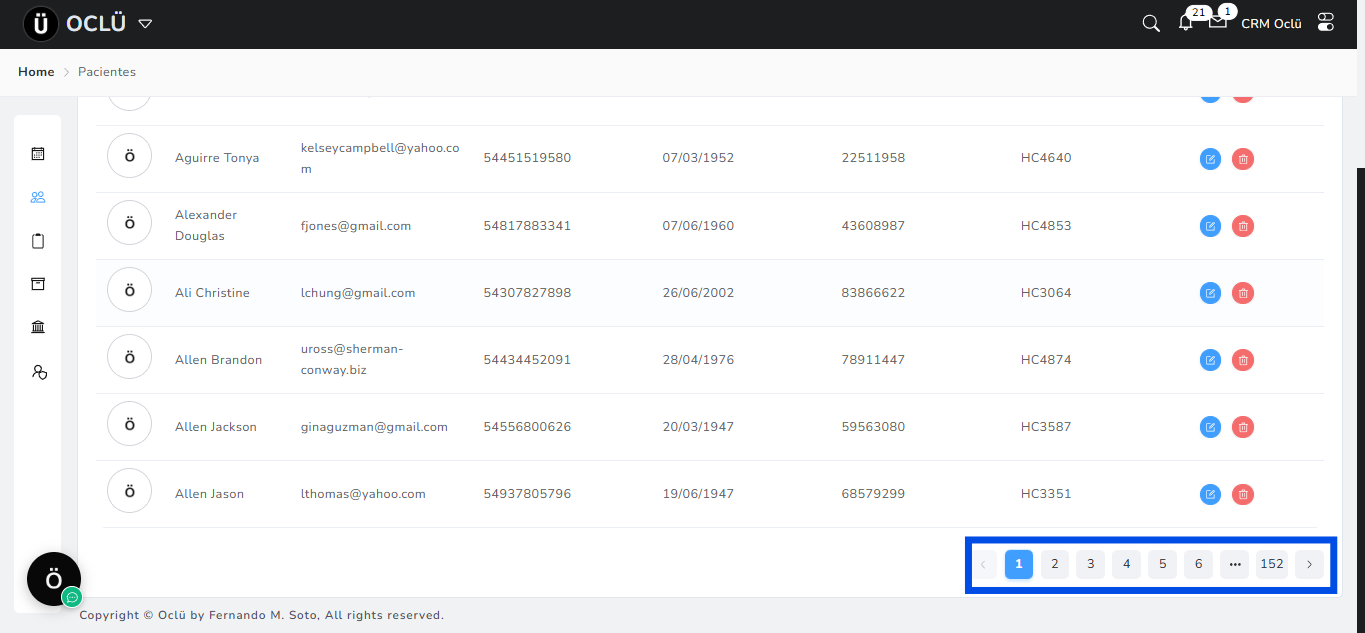The width and height of the screenshot is (1365, 633).
Task: Click email kelseycampbell@yahoo.com
Action: pos(380,158)
